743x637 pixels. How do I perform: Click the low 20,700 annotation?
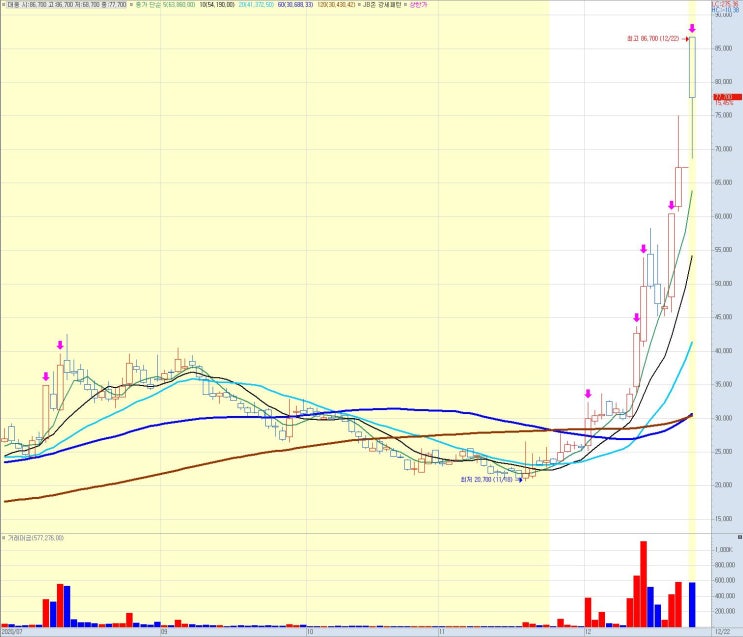(x=487, y=480)
